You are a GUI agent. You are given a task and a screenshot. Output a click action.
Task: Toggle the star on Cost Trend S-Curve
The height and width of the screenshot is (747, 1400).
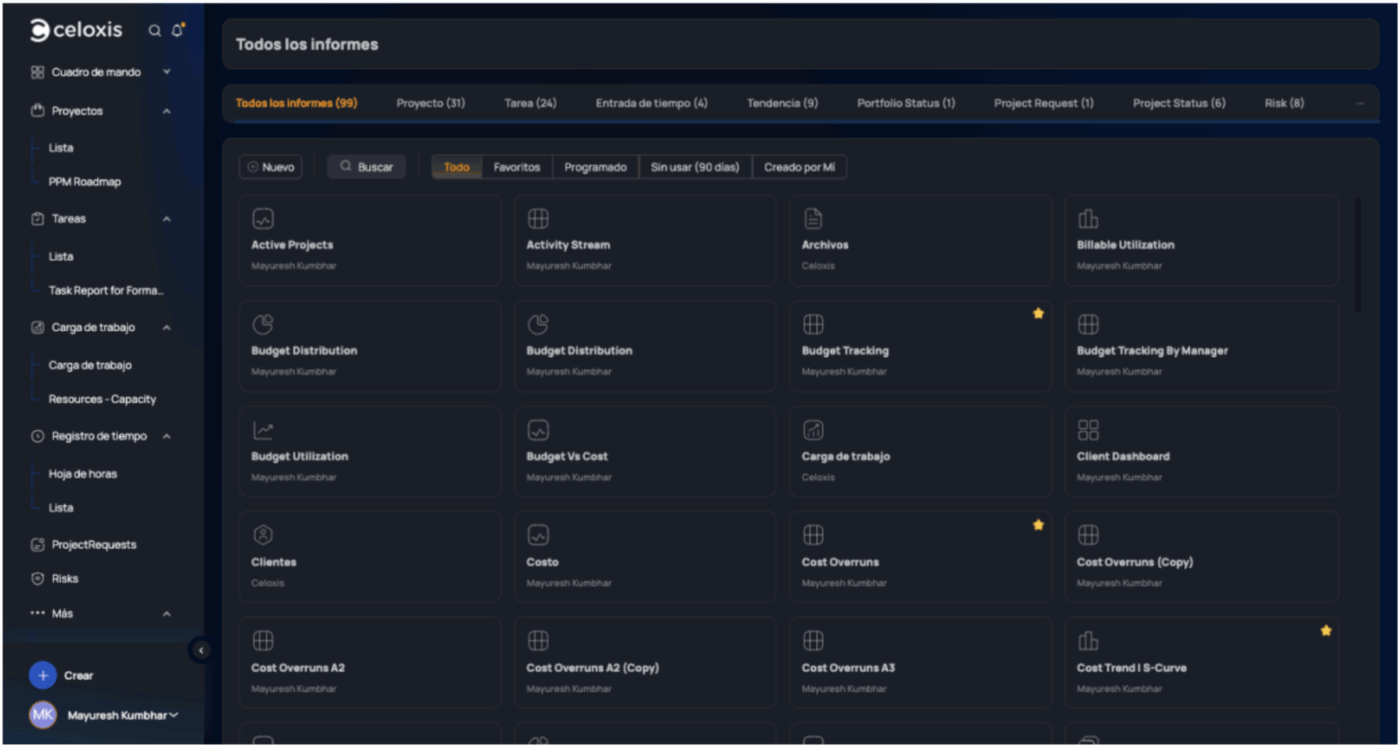click(1325, 631)
